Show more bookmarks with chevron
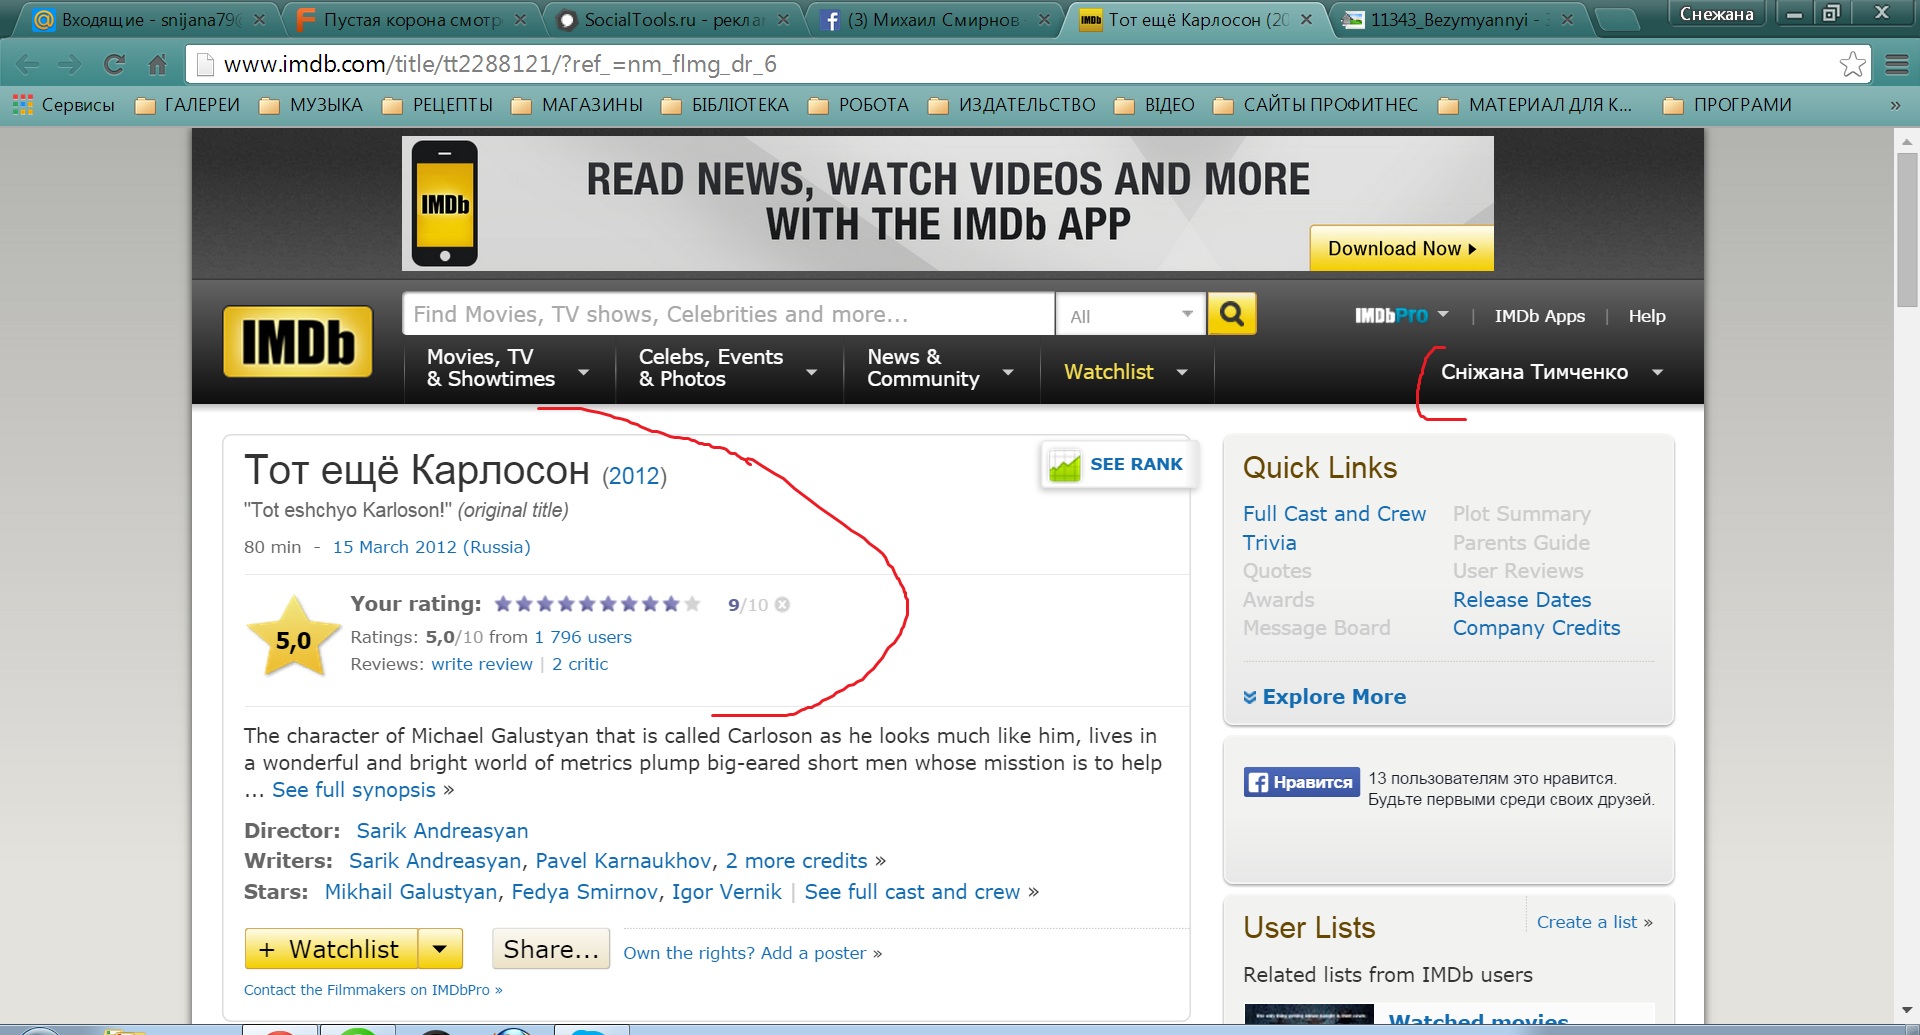Screen dimensions: 1920x1035 click(x=1894, y=105)
